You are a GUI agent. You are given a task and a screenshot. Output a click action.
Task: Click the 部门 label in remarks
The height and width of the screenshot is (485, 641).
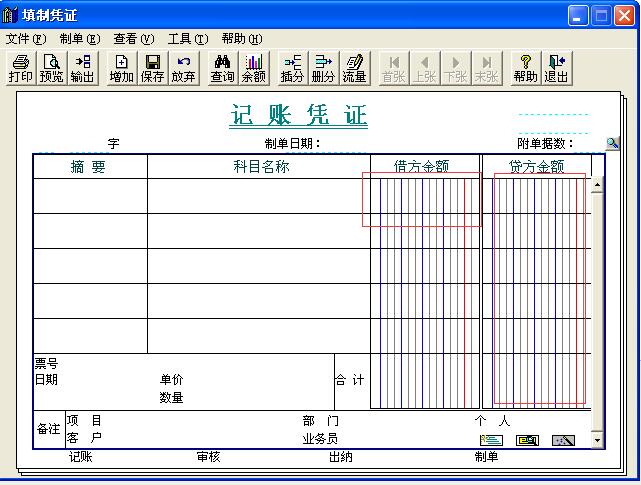tap(320, 421)
